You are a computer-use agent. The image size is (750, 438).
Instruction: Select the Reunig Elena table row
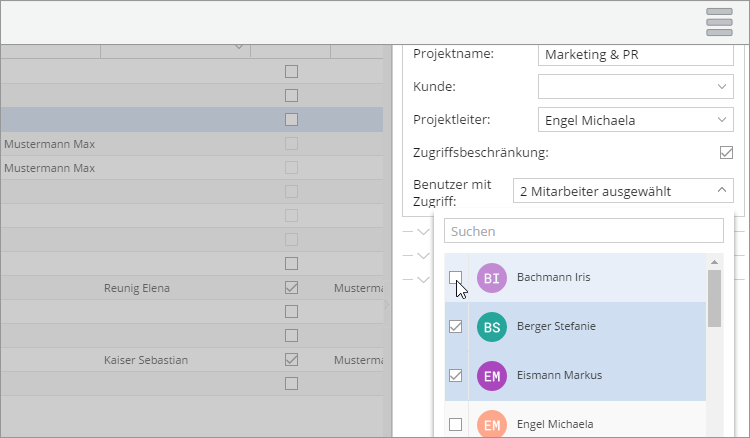(137, 288)
